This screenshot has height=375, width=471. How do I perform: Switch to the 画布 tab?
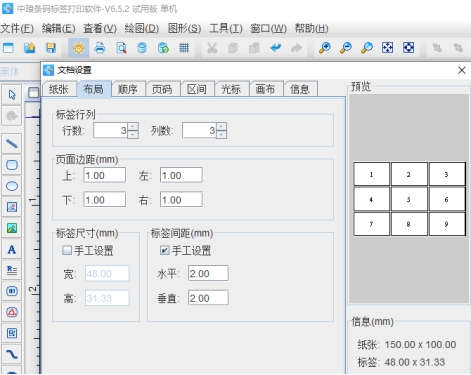click(x=266, y=89)
